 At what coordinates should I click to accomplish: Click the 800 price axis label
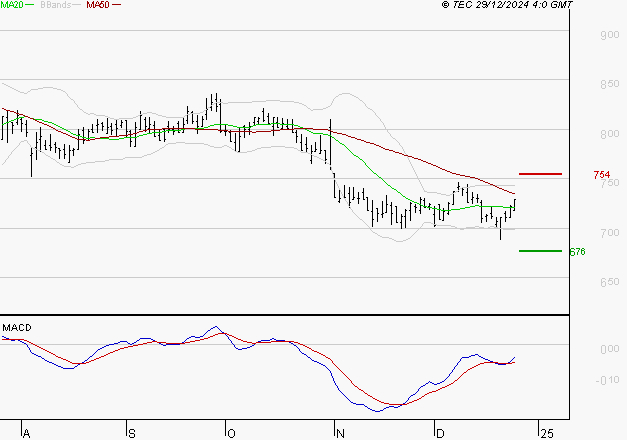click(610, 134)
